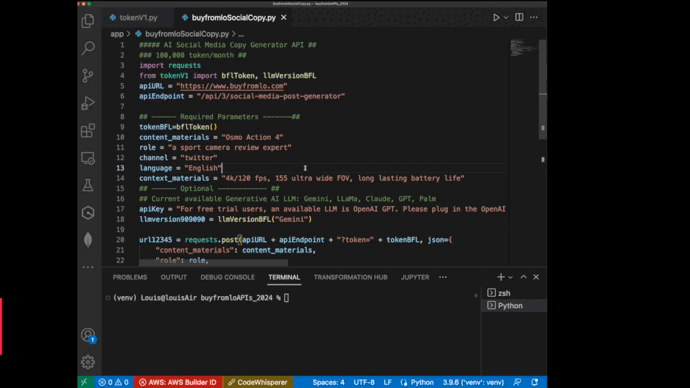Click the import requests line
The height and width of the screenshot is (388, 690).
(170, 65)
